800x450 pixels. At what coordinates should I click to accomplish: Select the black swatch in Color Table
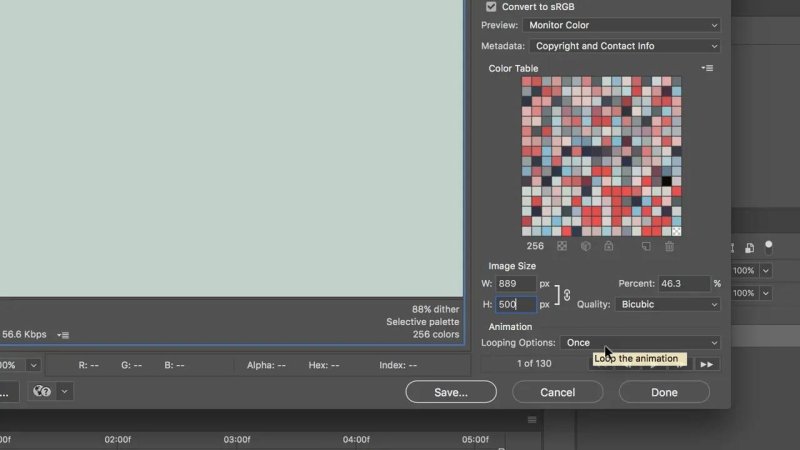point(666,181)
